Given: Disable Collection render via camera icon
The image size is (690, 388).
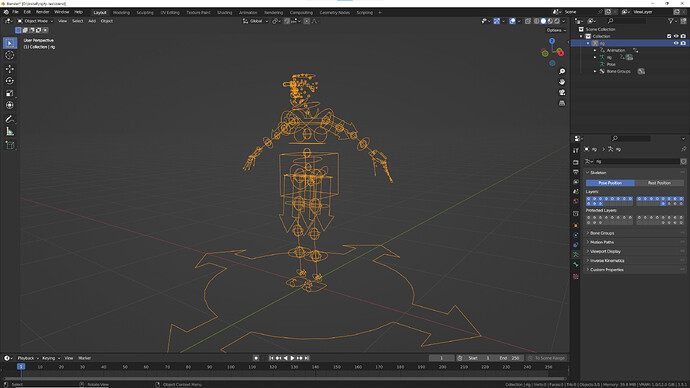Looking at the screenshot, I should [683, 36].
